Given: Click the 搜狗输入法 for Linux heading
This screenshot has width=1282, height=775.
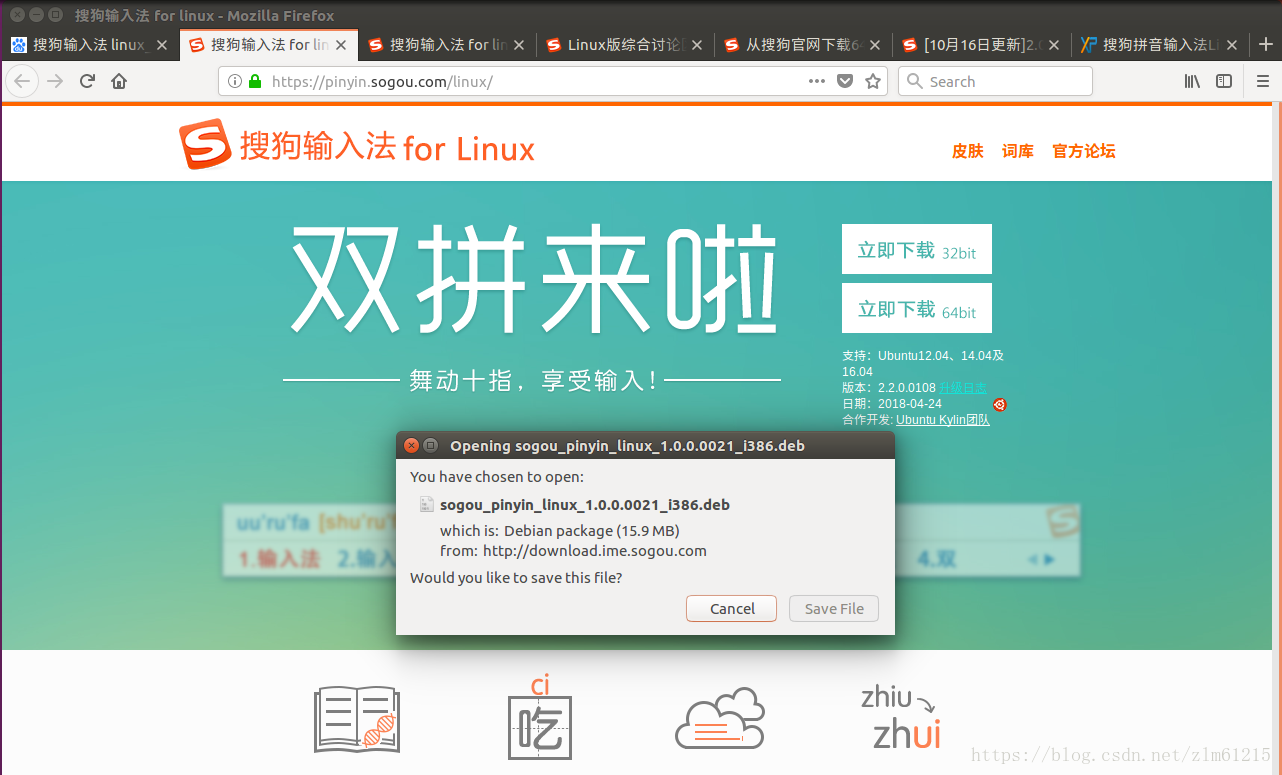Looking at the screenshot, I should tap(387, 148).
